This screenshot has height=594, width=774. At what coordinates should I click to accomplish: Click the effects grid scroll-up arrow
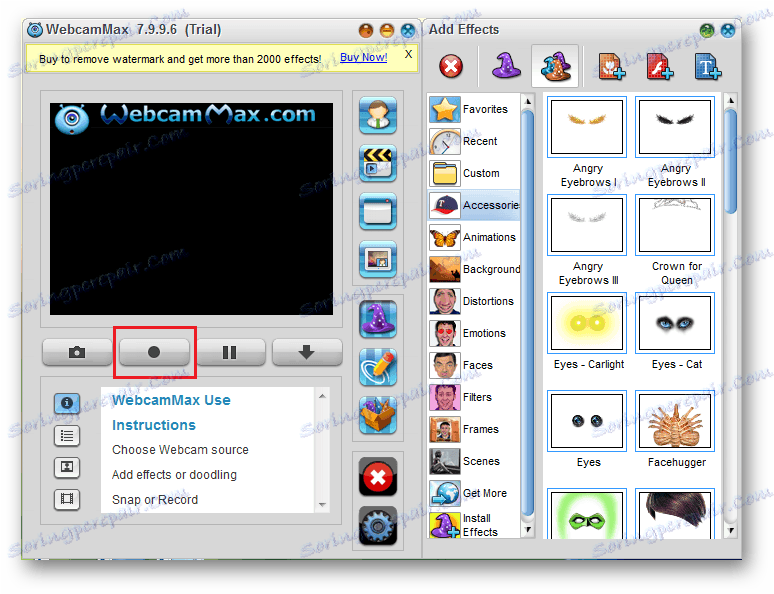731,100
